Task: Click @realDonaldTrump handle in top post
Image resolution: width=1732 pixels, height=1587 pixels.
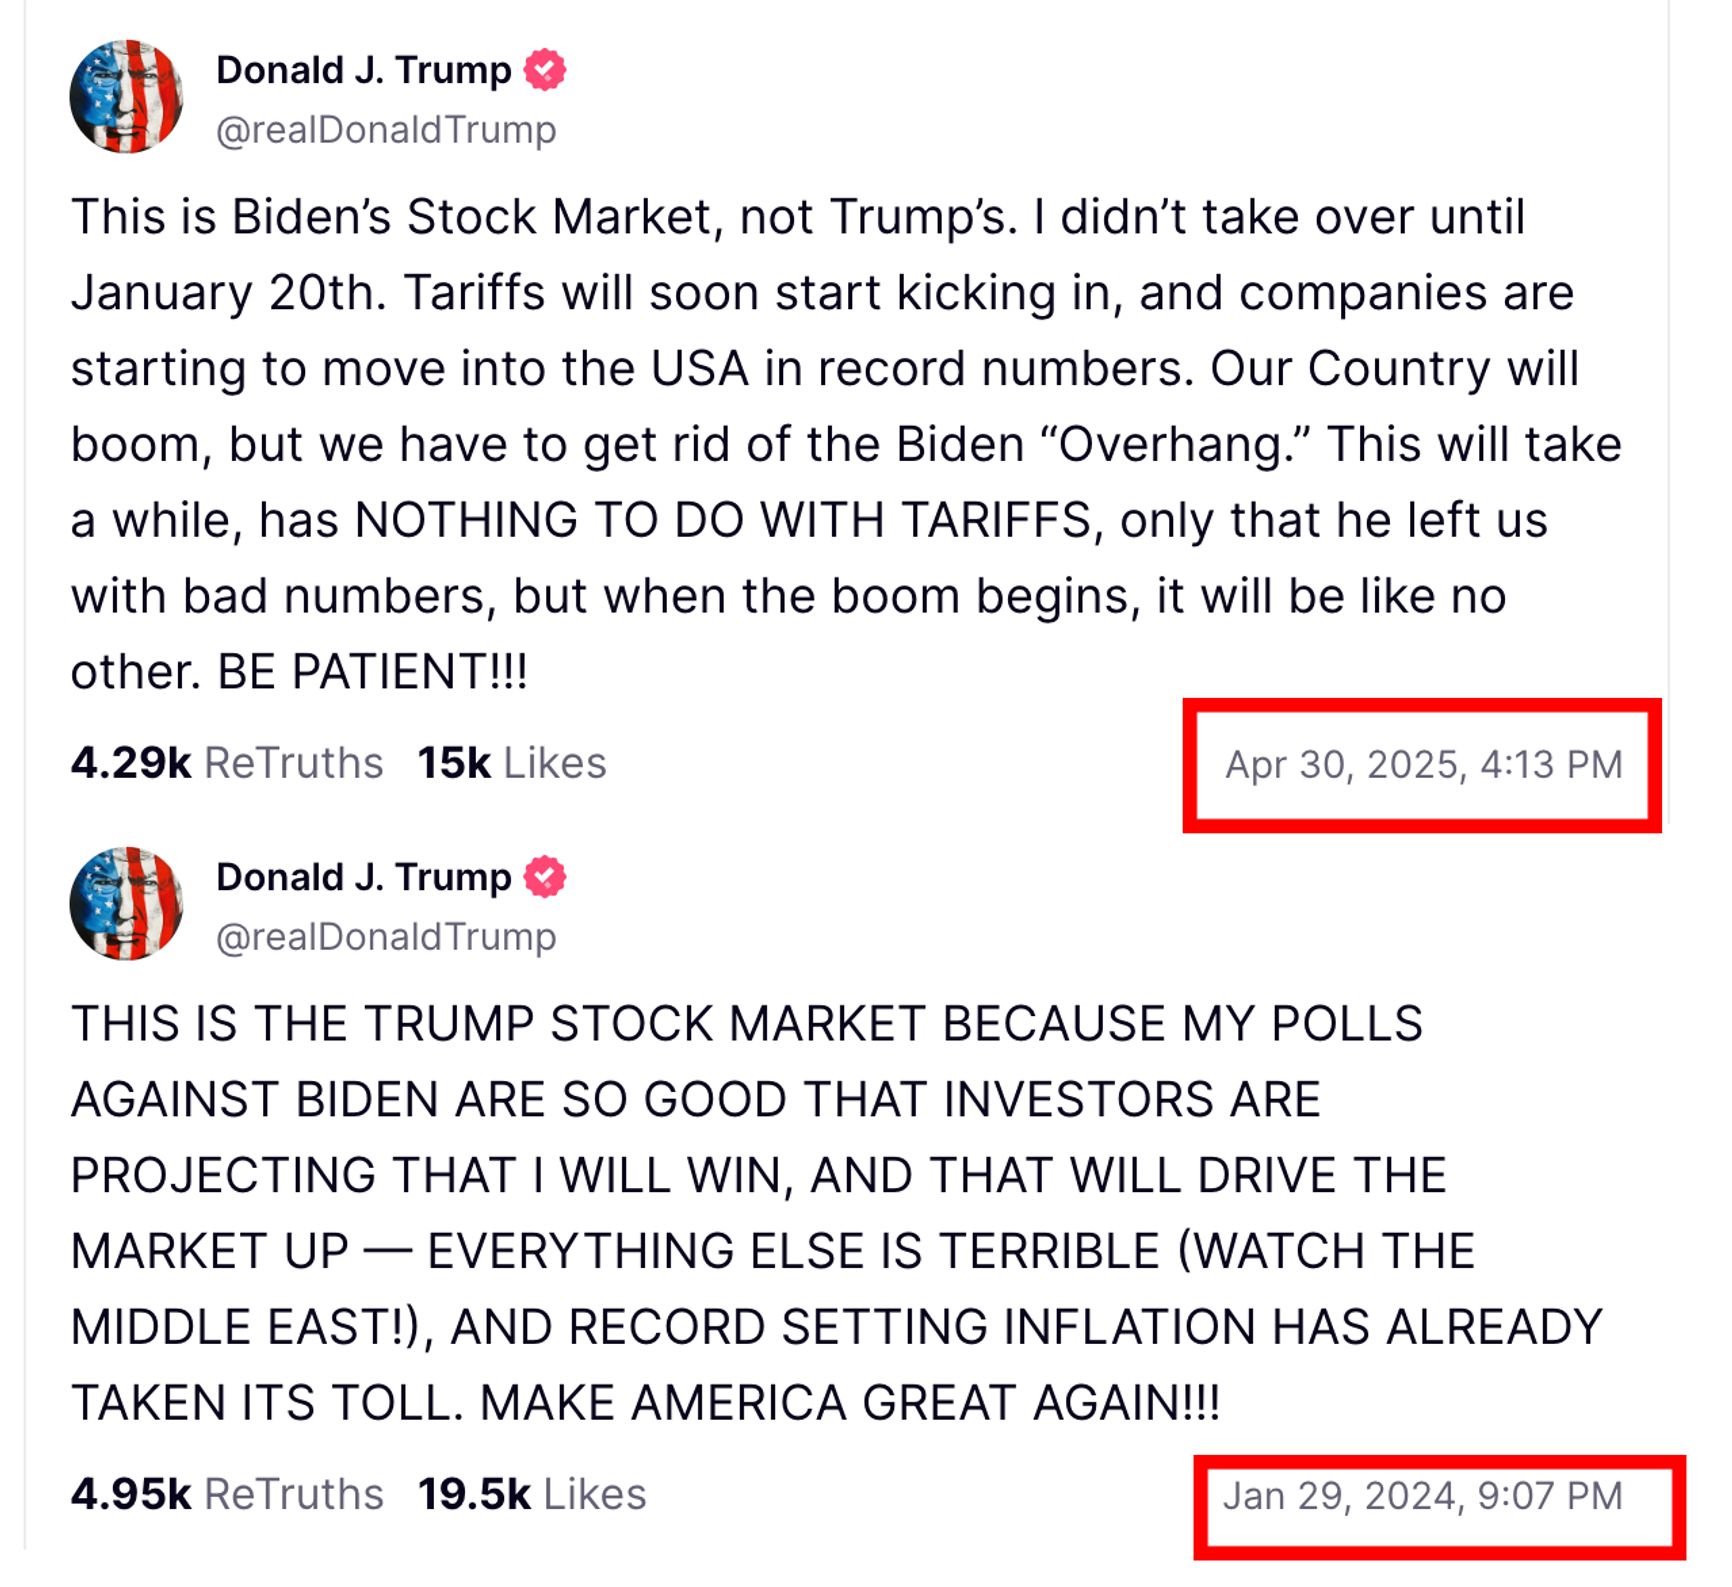Action: point(386,130)
